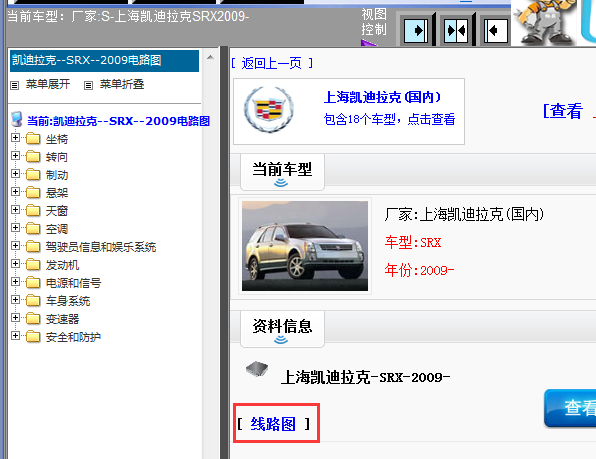Expand the 变速器 tree node
The image size is (596, 459).
click(15, 317)
